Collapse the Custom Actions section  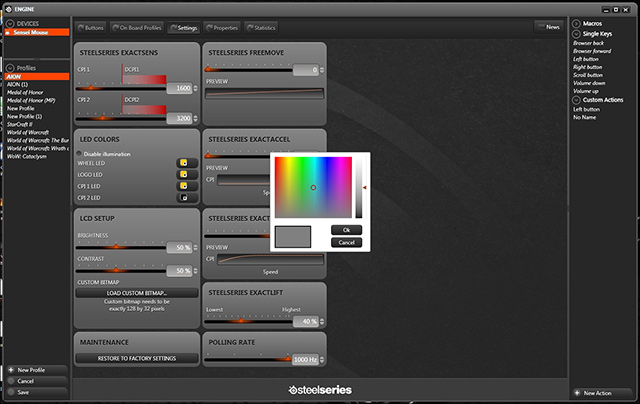click(576, 100)
